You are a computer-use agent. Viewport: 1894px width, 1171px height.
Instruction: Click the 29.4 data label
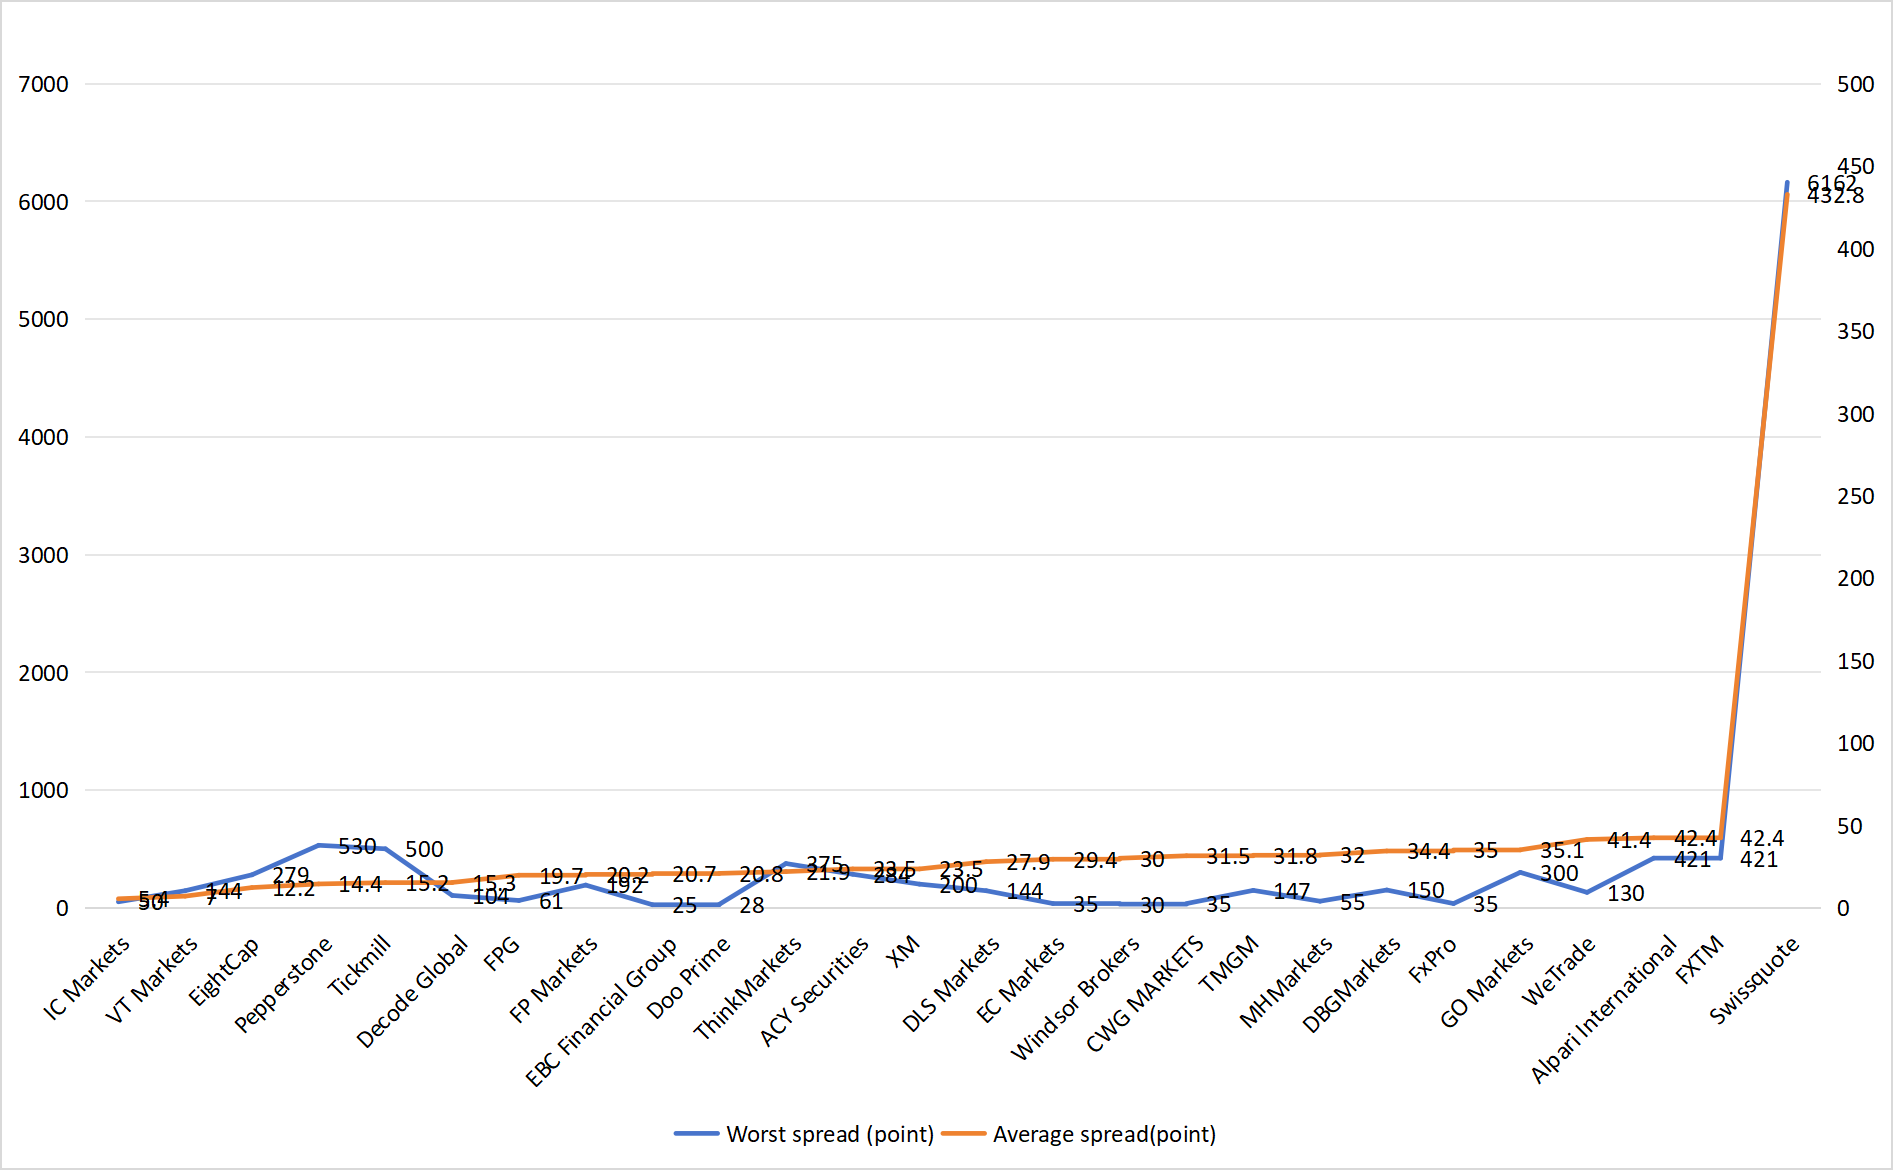[x=1095, y=860]
